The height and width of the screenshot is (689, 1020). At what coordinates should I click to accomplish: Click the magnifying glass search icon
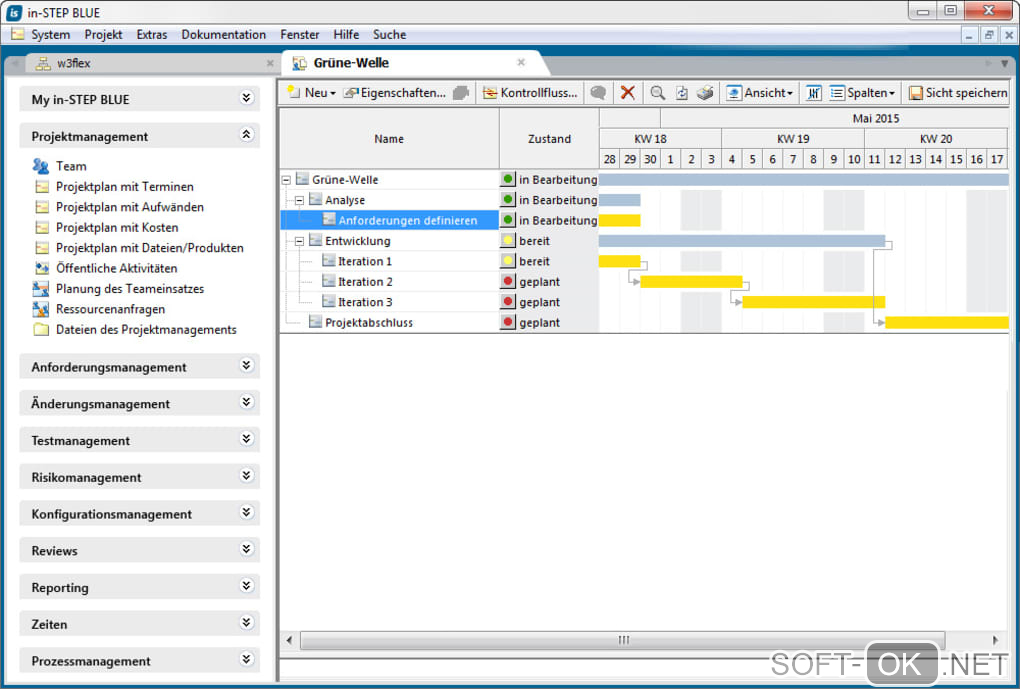pos(658,93)
